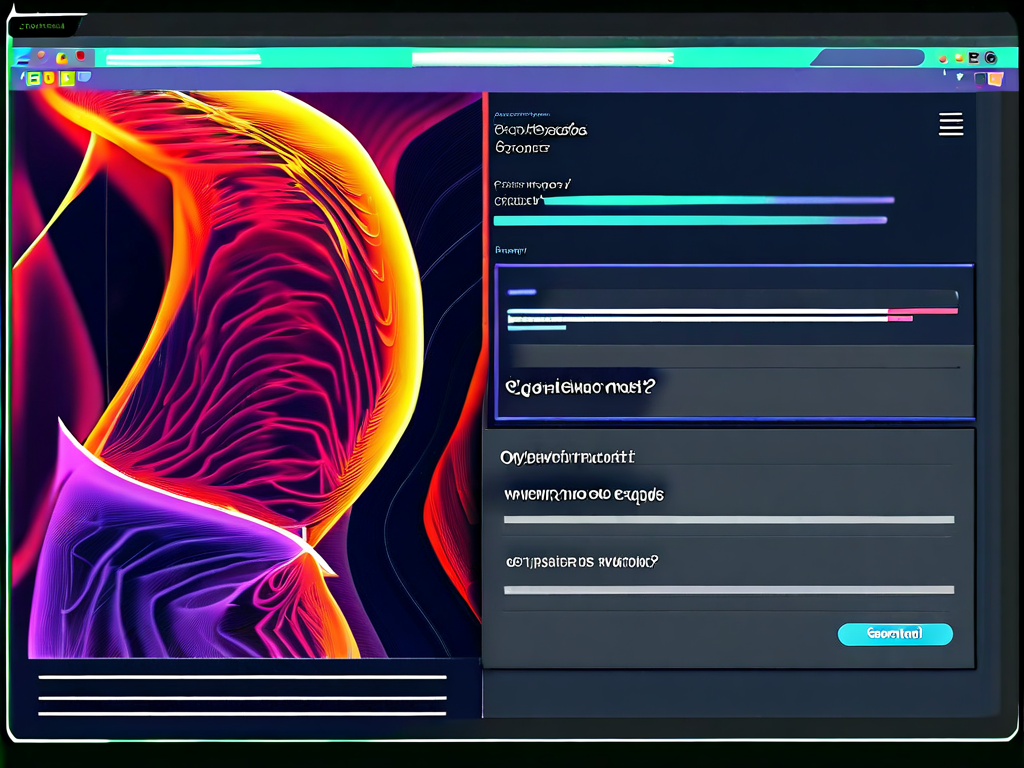Adjust the upper cyan-to-purple gradient slider
The width and height of the screenshot is (1024, 768).
[718, 200]
